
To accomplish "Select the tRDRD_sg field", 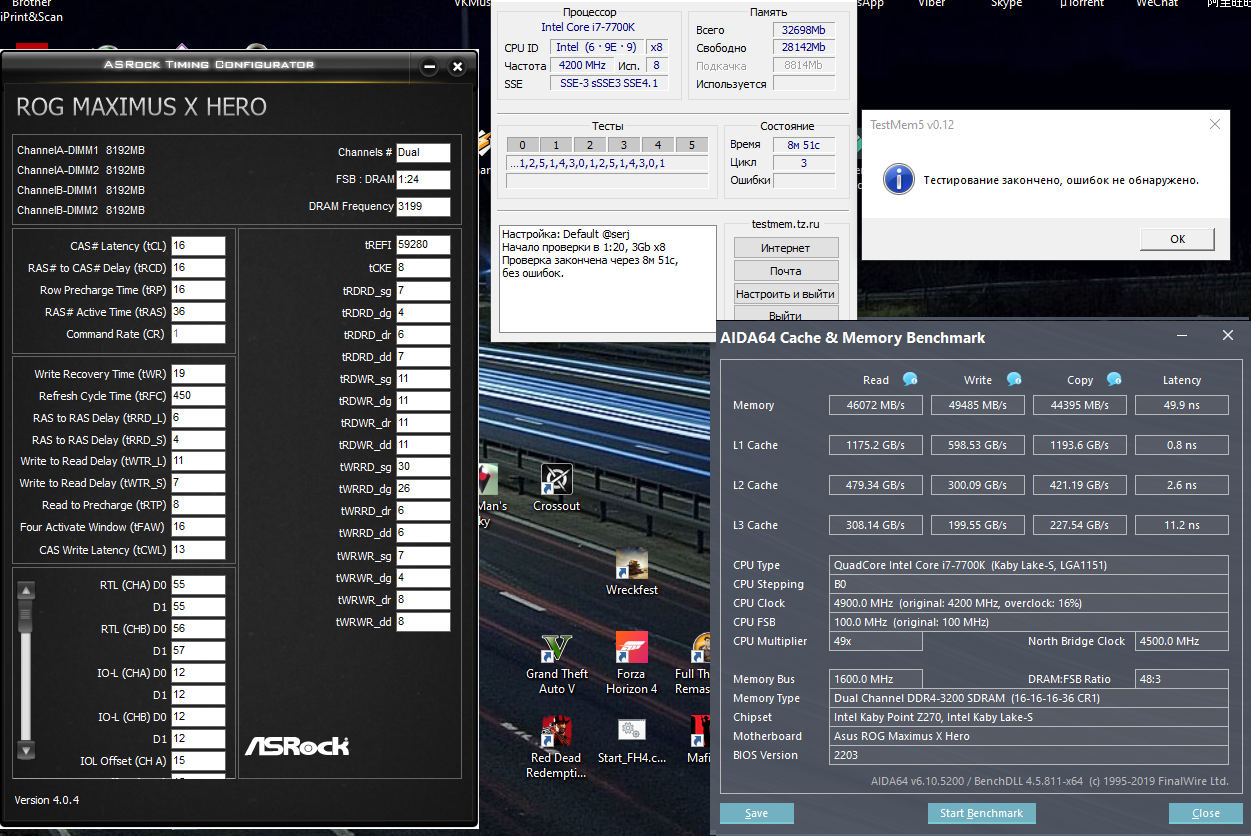I will 423,291.
